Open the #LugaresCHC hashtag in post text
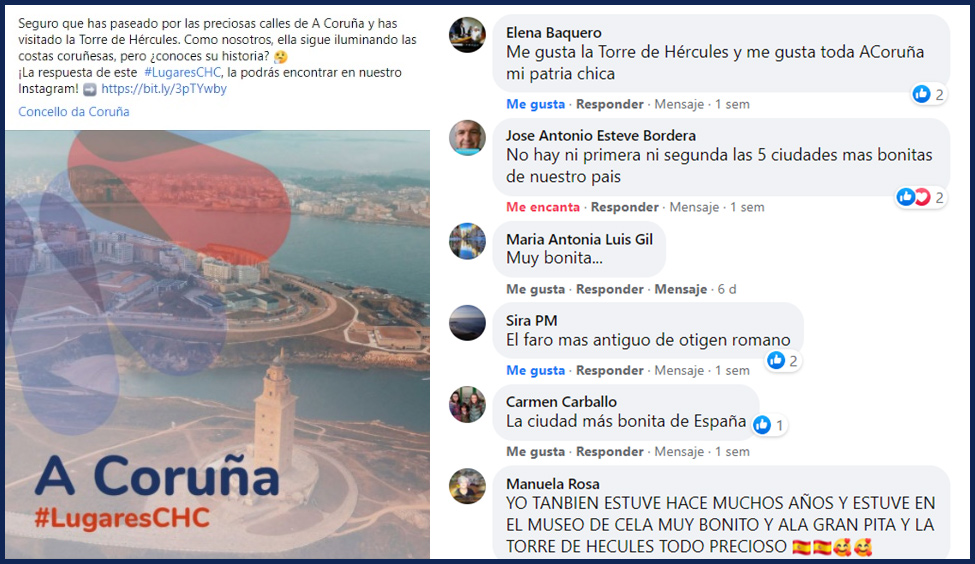Viewport: 975px width, 564px height. point(182,73)
